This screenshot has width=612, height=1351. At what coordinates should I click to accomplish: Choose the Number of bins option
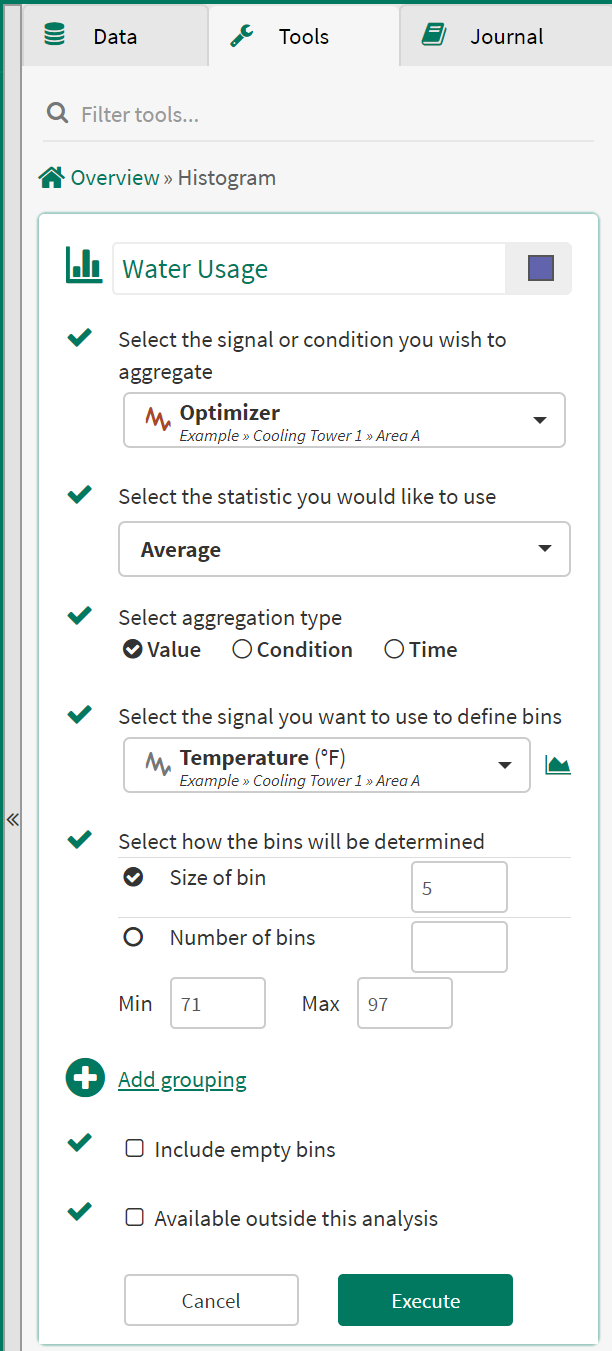(133, 938)
